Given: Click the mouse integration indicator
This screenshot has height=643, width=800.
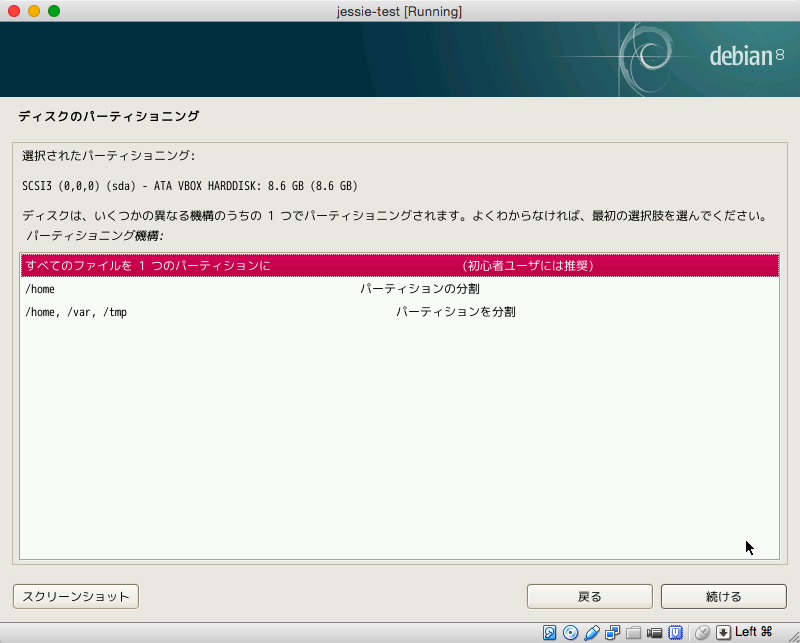Looking at the screenshot, I should point(703,633).
